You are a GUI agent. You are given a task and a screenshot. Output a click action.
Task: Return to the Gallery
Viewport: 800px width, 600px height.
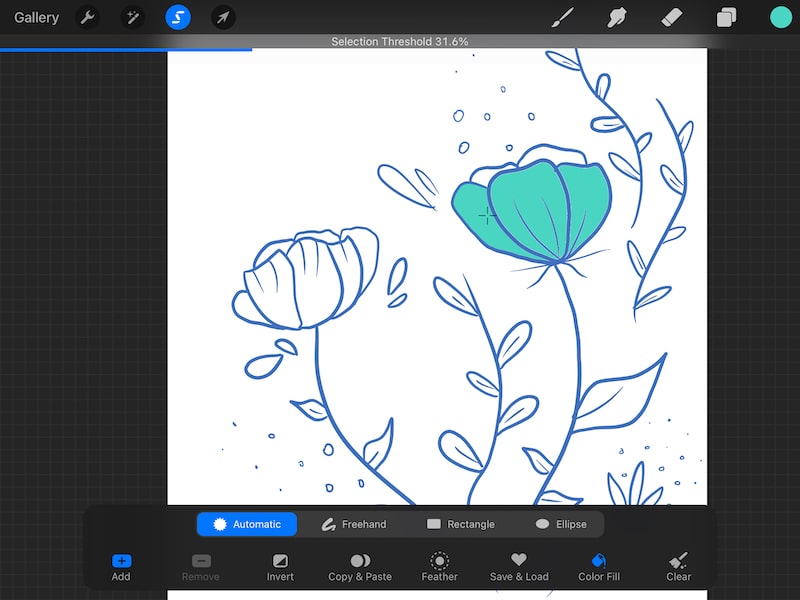click(x=37, y=17)
